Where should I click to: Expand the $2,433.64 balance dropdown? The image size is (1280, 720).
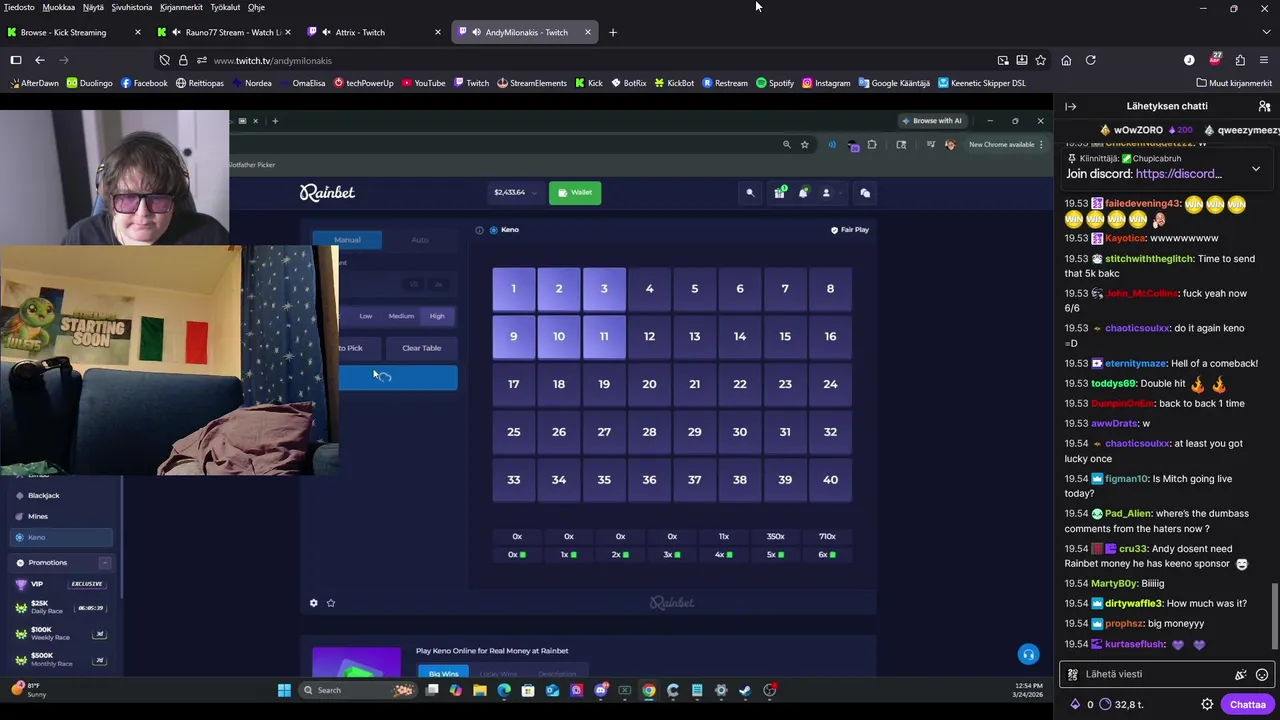(x=516, y=193)
